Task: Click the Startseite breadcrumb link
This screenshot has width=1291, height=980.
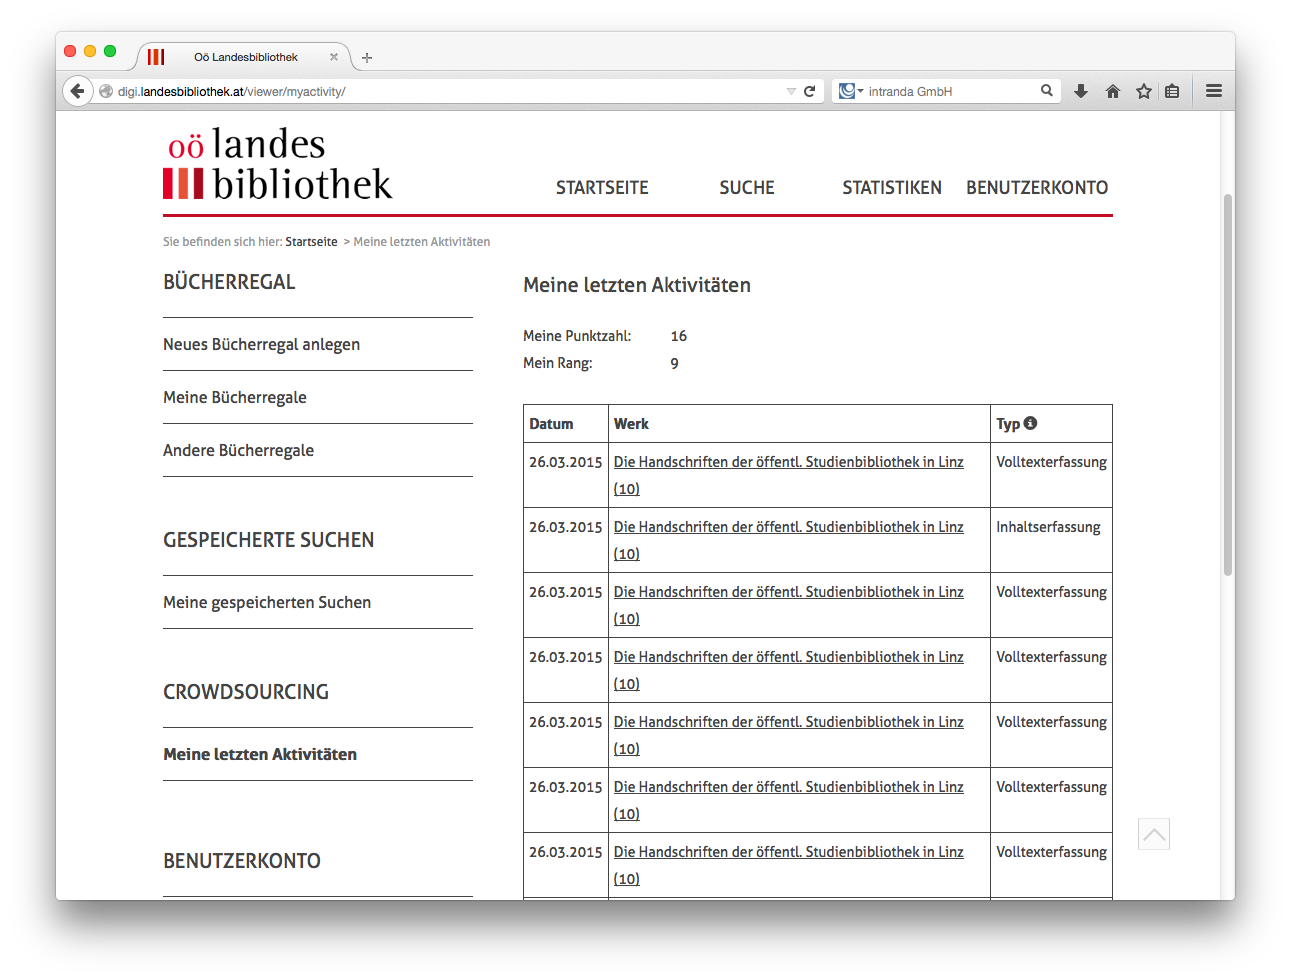Action: (311, 242)
